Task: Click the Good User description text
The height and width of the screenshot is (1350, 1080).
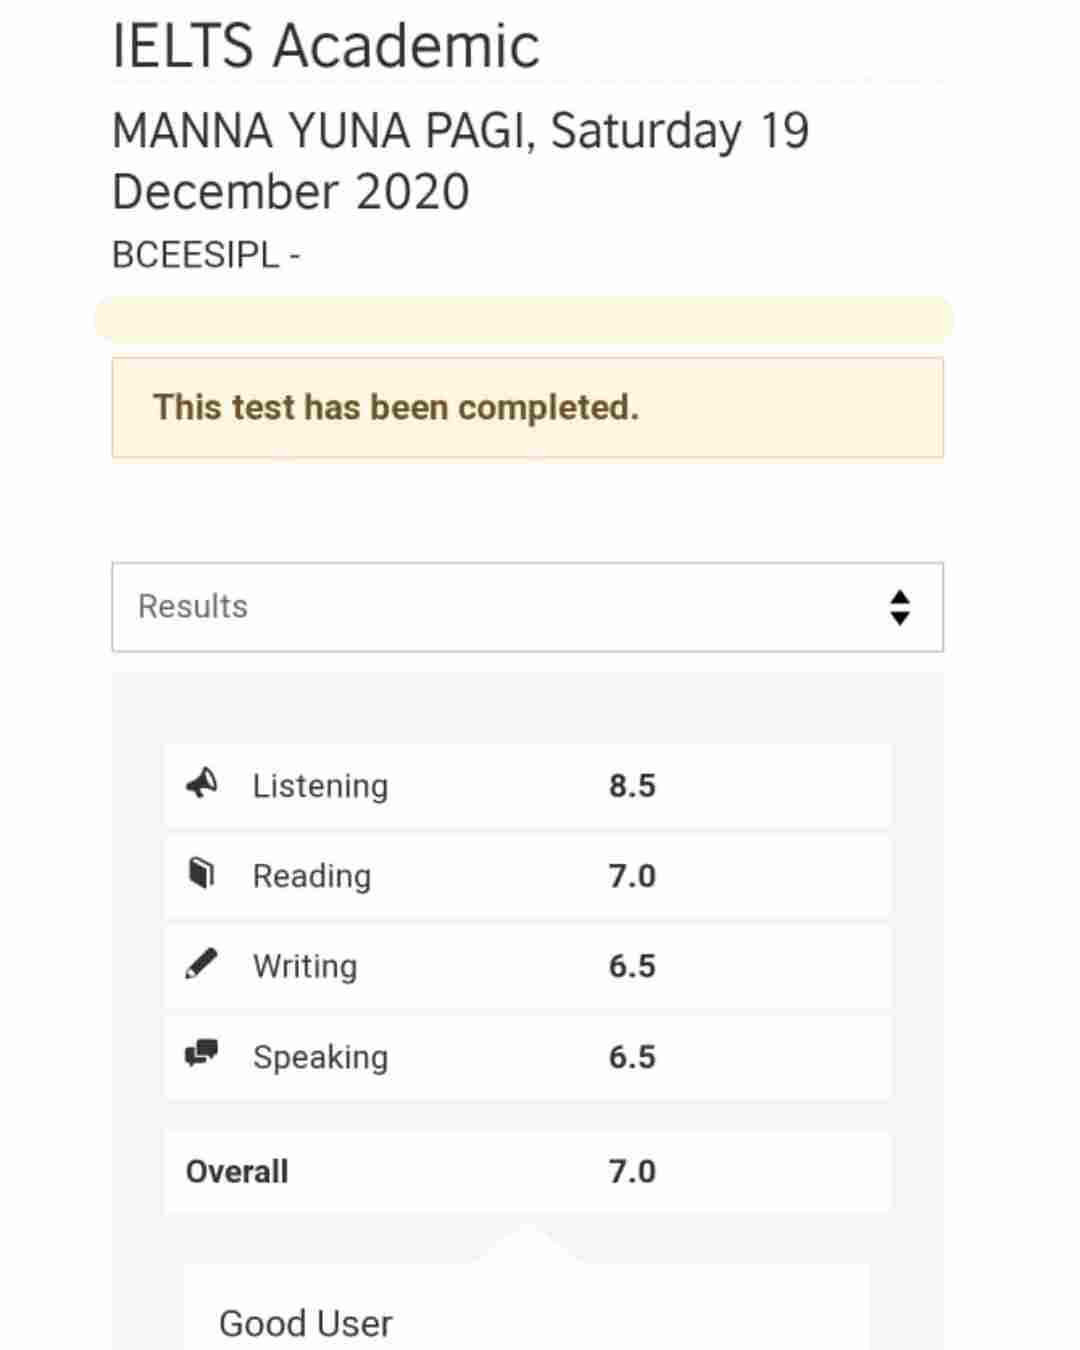Action: pyautogui.click(x=305, y=1323)
